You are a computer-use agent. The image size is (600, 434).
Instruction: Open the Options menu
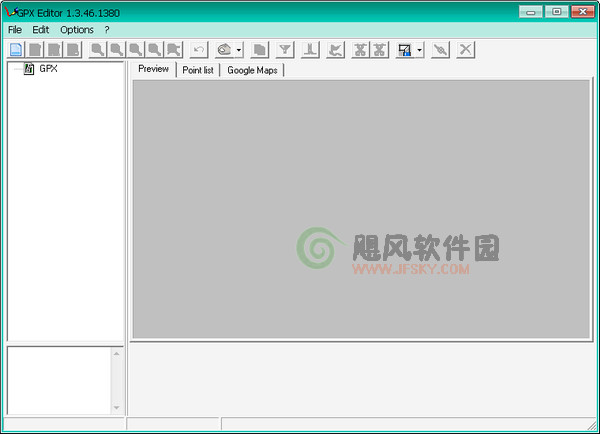(77, 30)
